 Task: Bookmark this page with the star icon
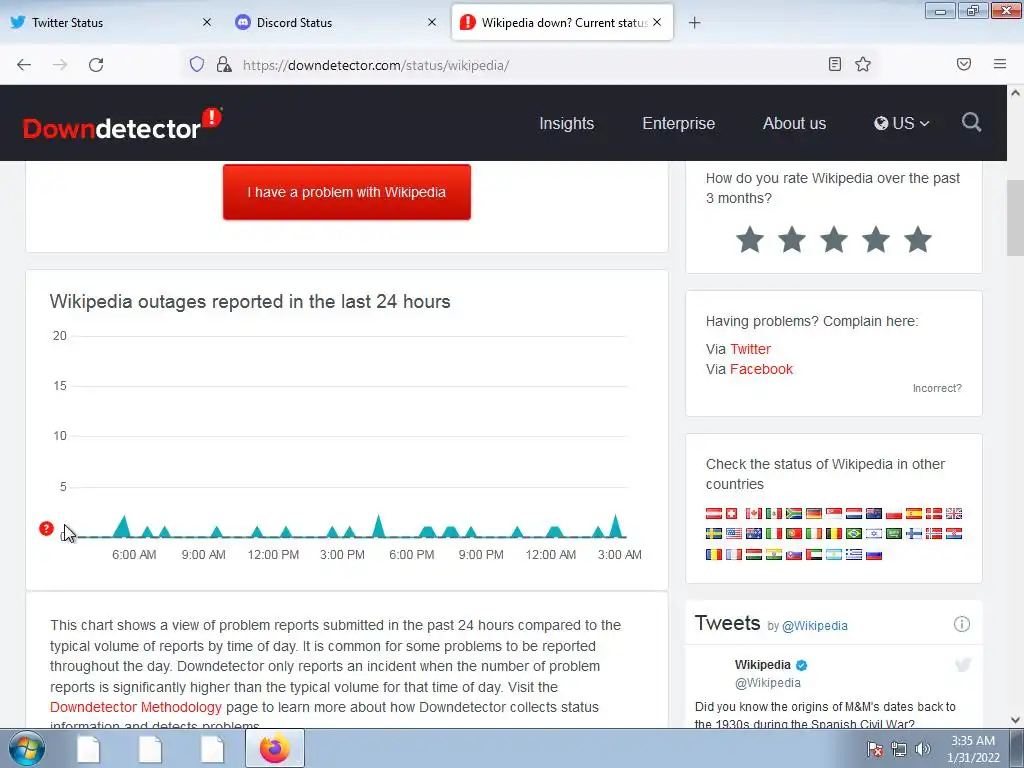[x=863, y=64]
